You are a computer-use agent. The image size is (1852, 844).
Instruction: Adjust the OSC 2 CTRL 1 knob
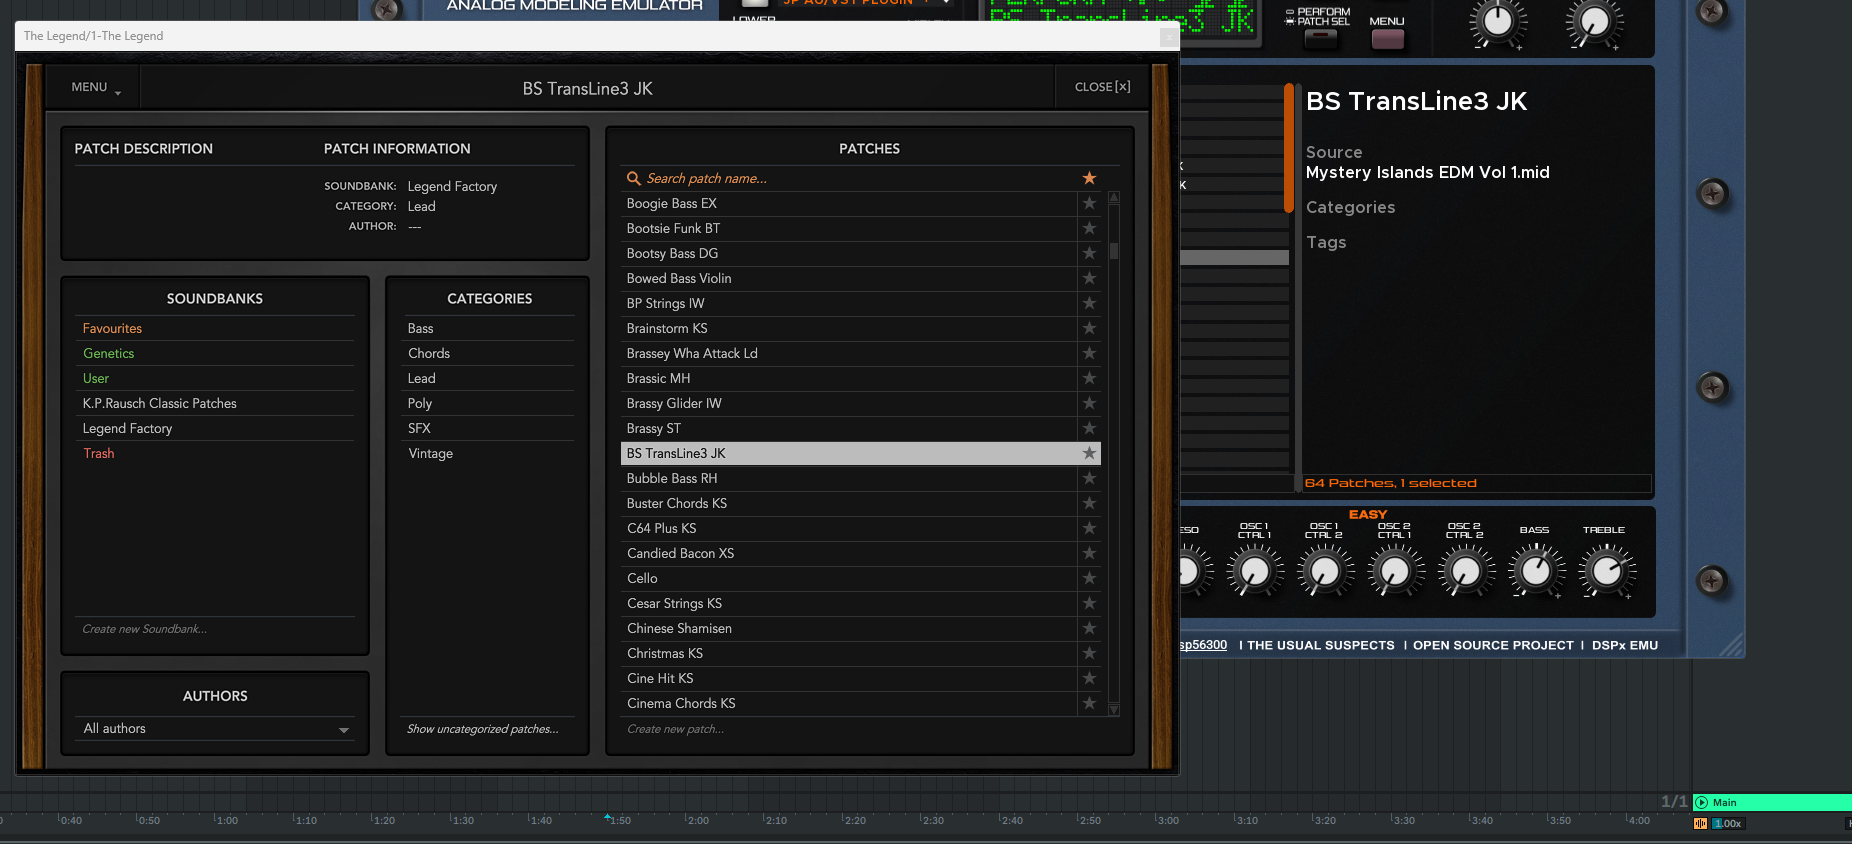pos(1394,571)
